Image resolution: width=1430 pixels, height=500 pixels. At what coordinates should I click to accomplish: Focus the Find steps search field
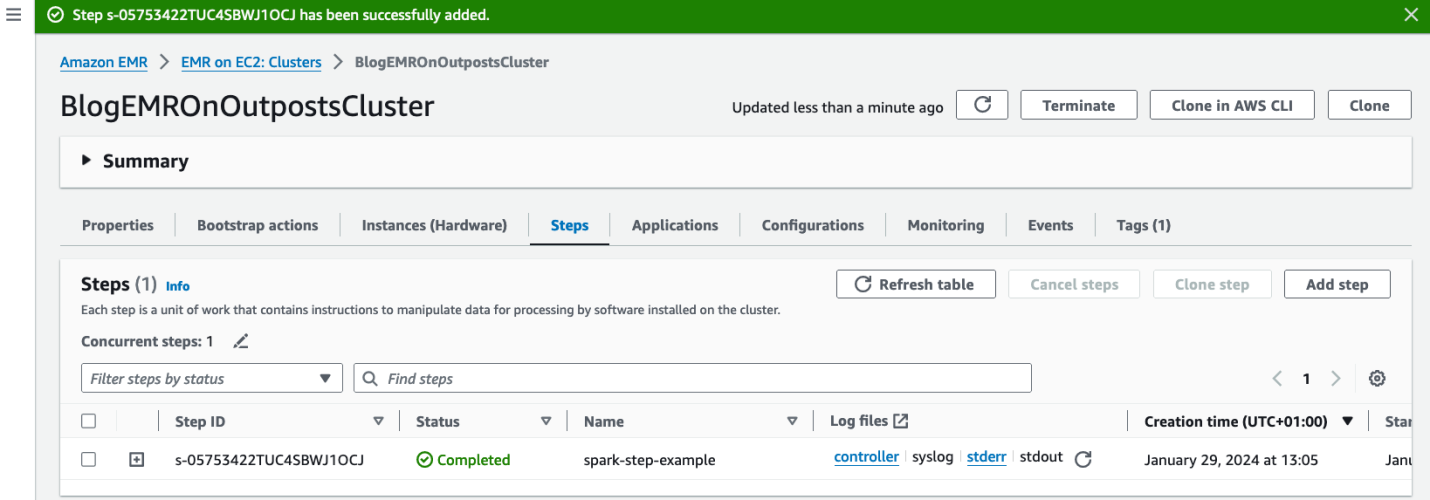(692, 378)
